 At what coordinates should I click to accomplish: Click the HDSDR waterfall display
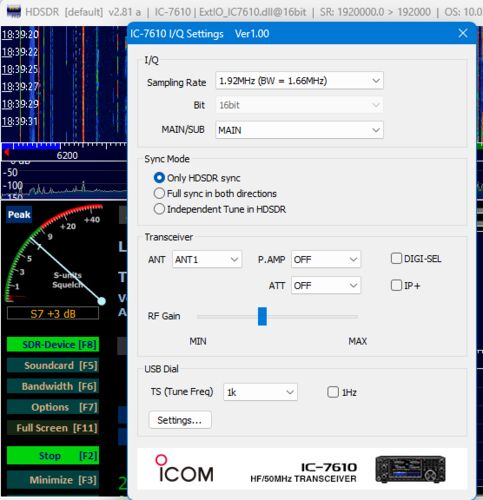click(64, 84)
